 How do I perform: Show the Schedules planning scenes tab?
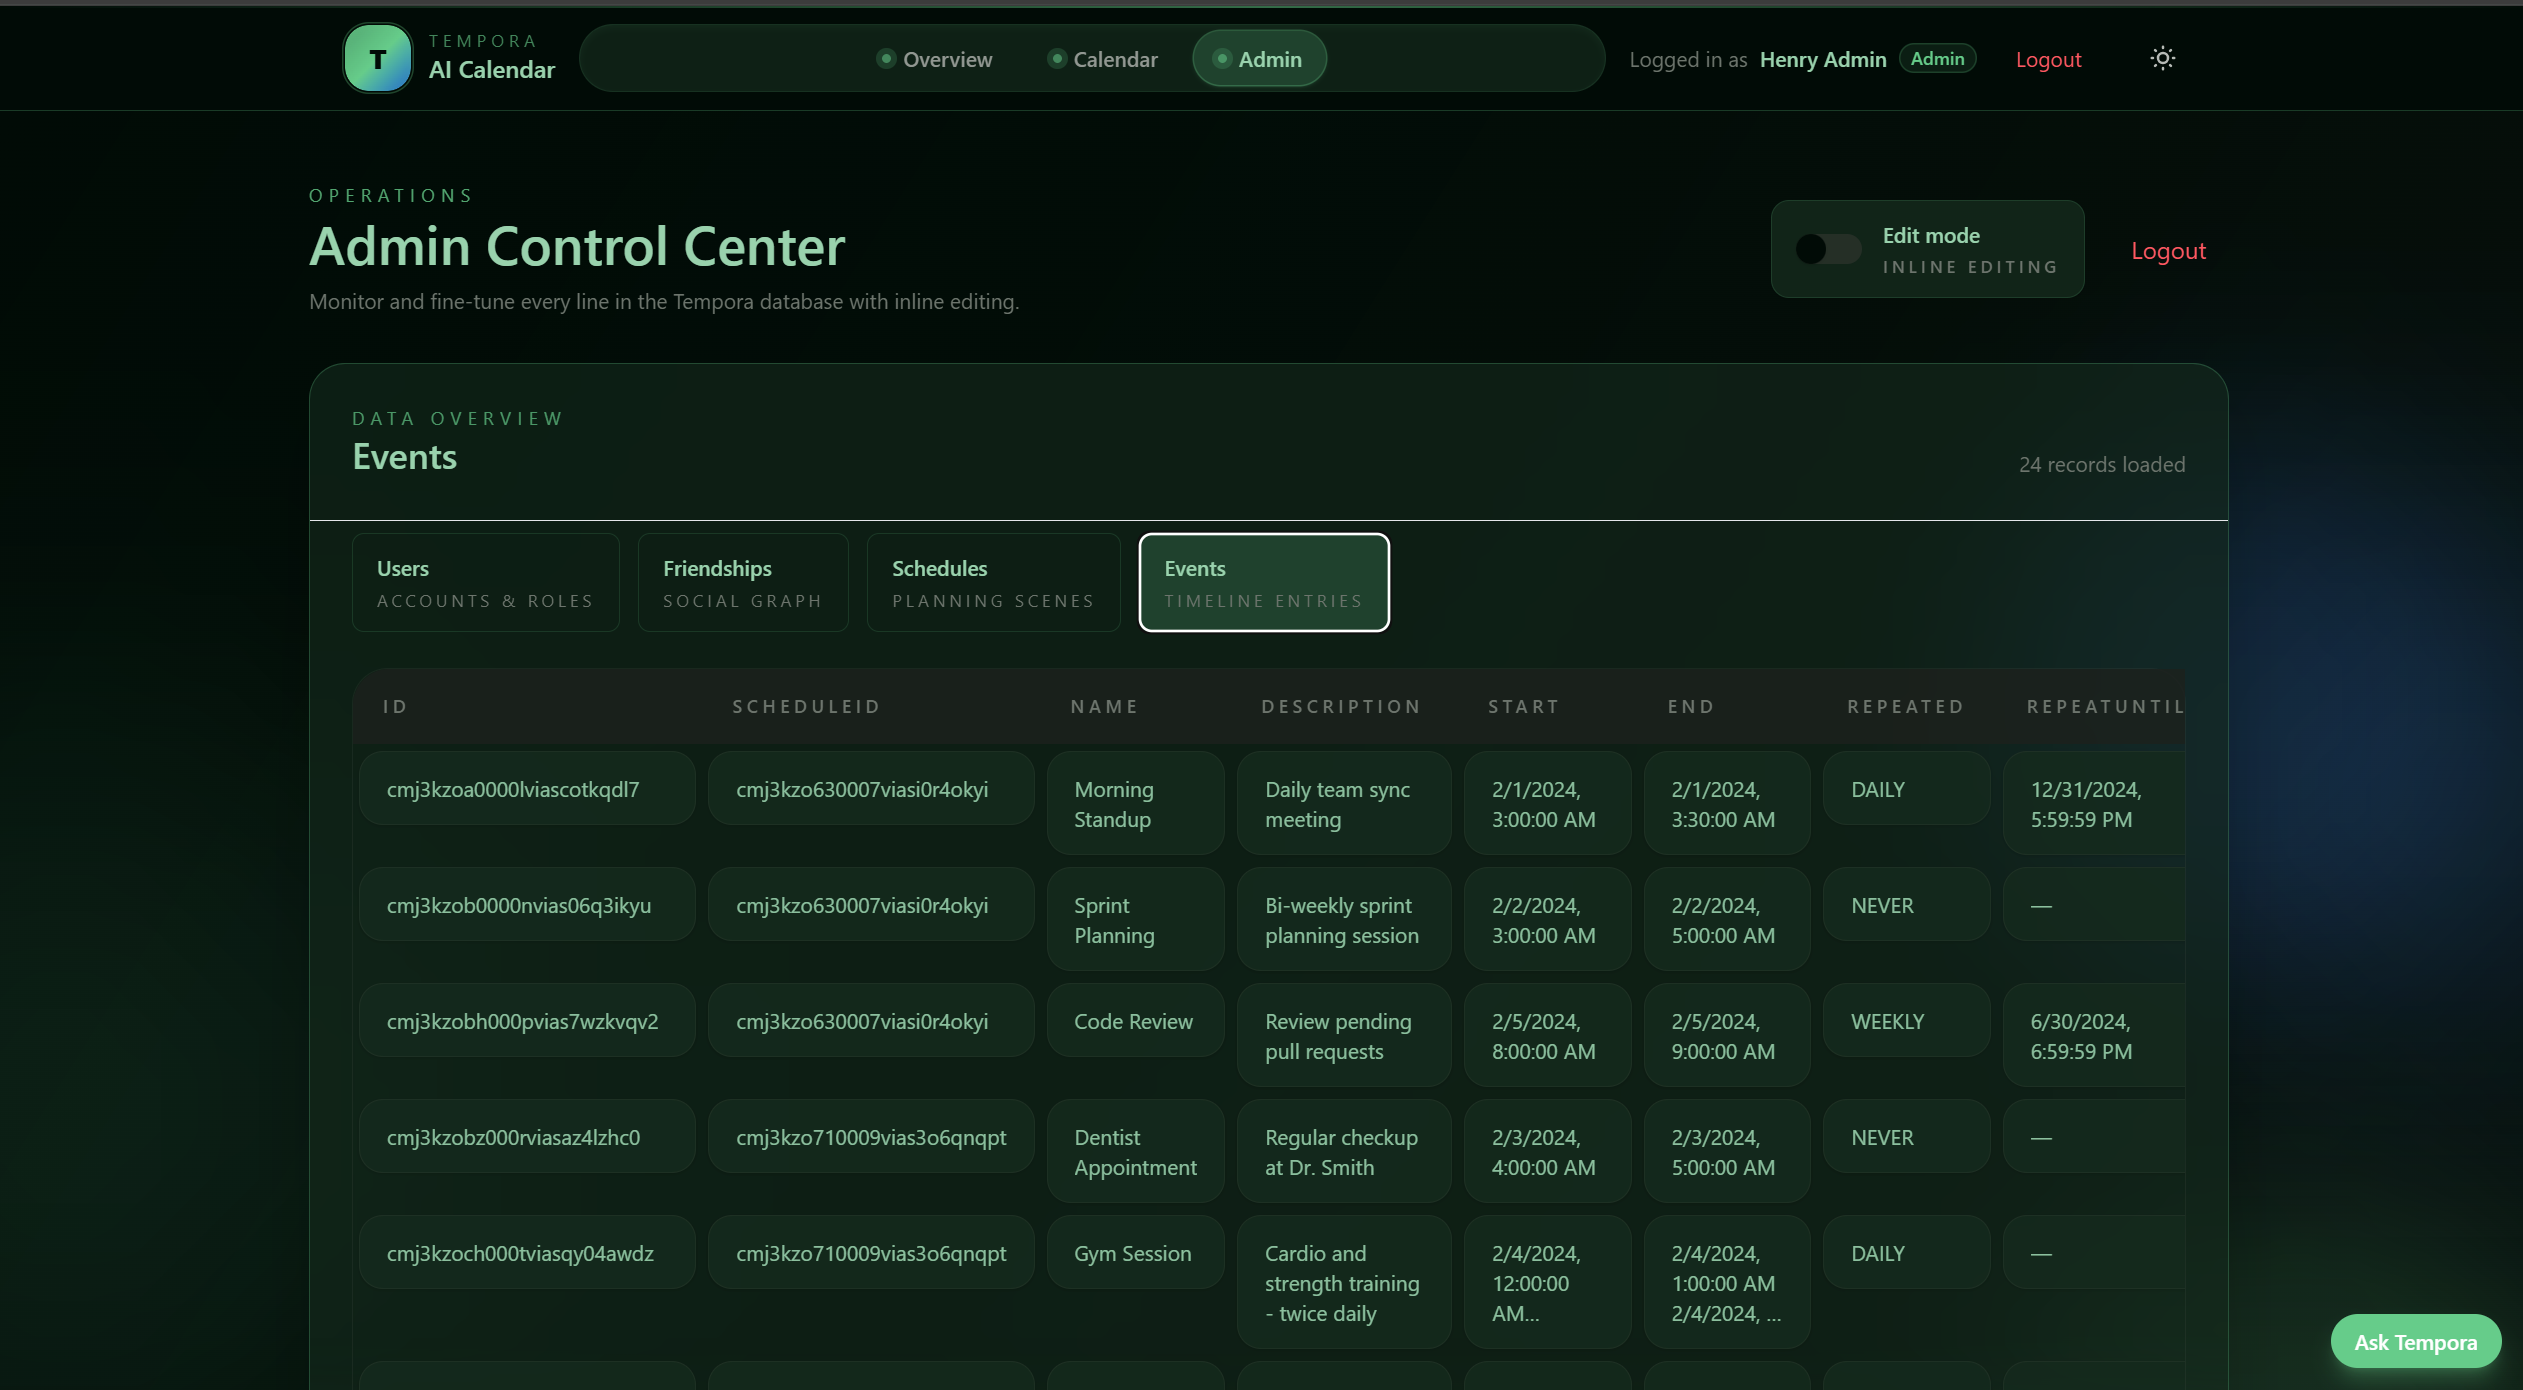click(x=992, y=583)
